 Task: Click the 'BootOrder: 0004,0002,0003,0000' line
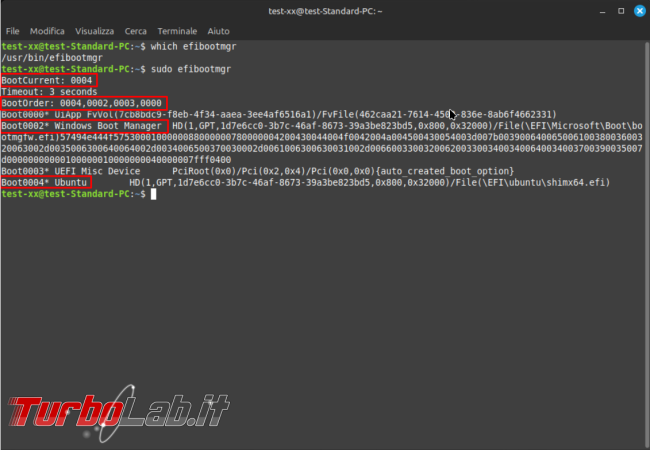[x=82, y=103]
